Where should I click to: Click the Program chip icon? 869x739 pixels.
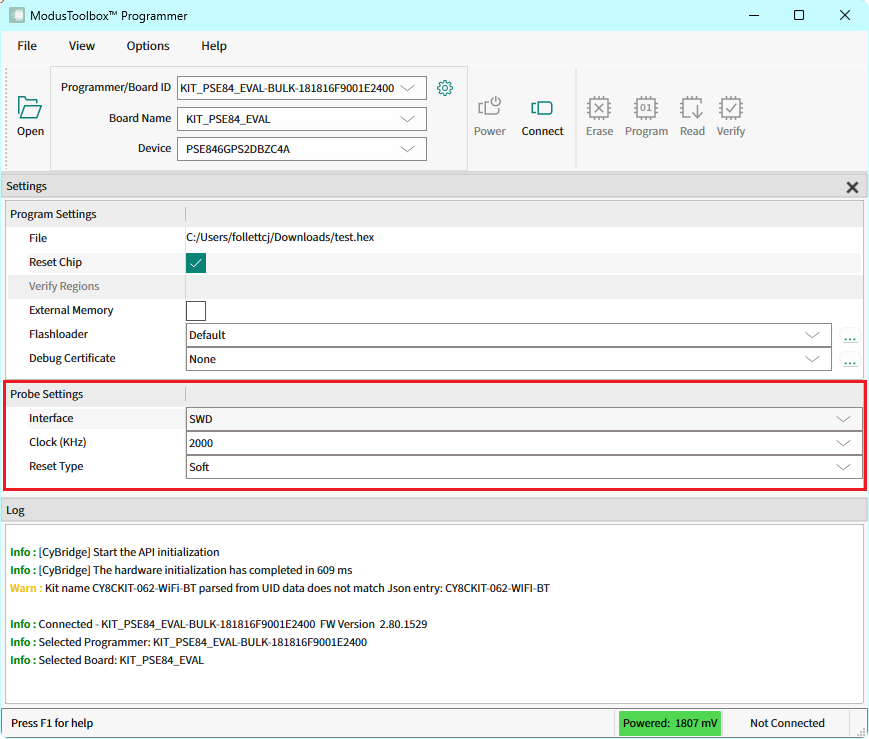click(x=646, y=108)
